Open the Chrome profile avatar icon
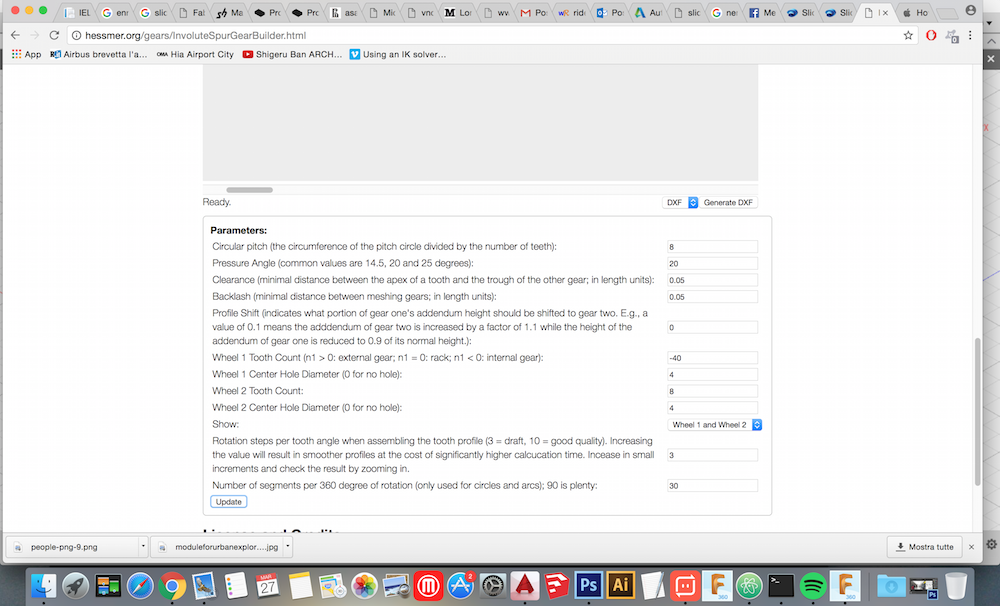 point(971,11)
